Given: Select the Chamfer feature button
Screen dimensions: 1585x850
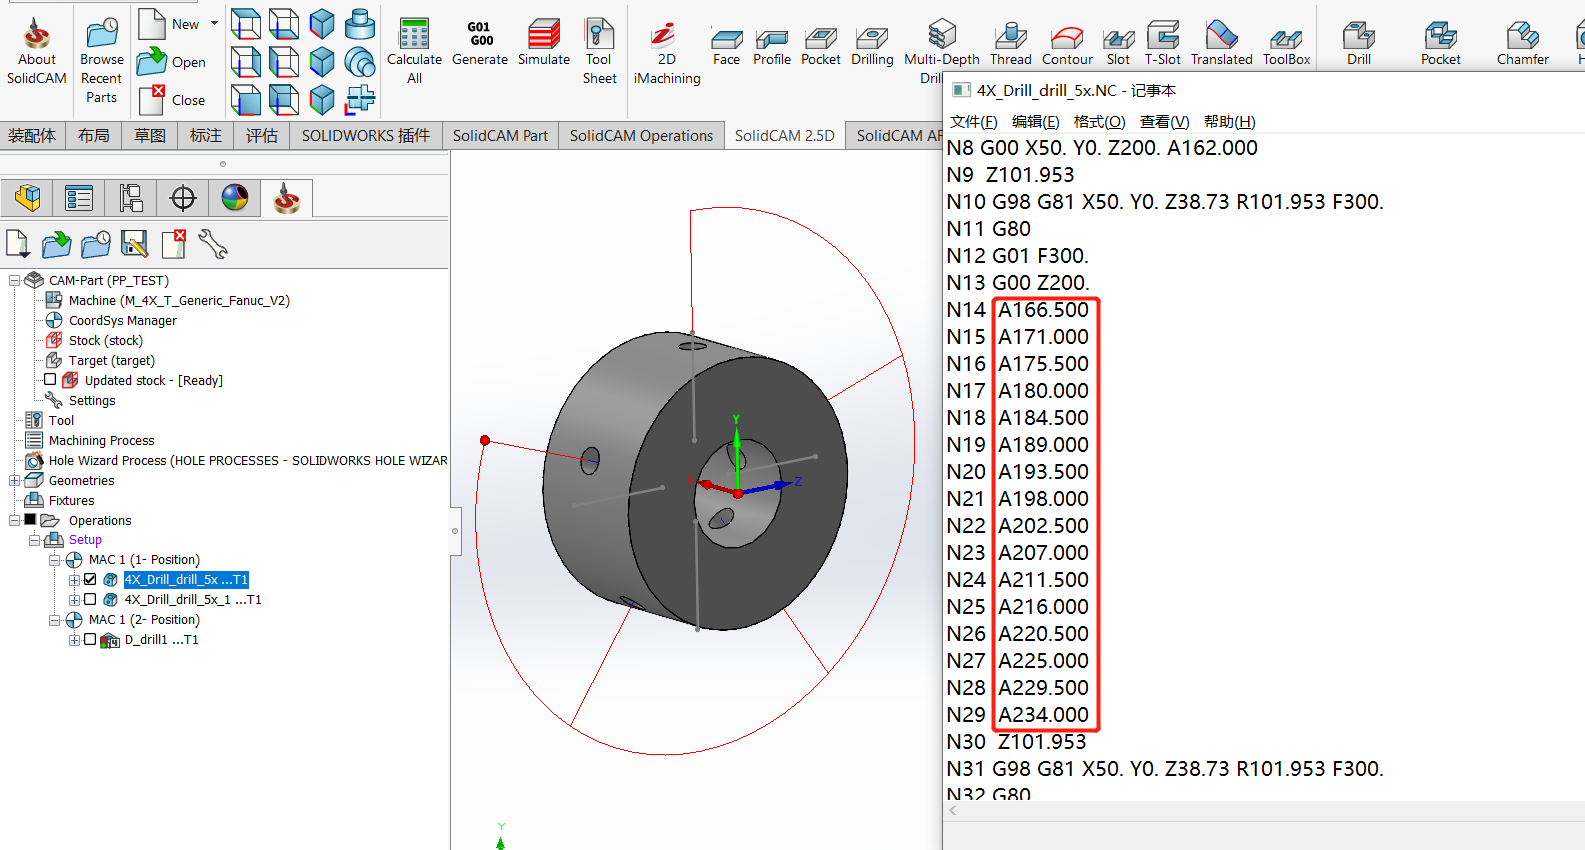Looking at the screenshot, I should pos(1523,44).
